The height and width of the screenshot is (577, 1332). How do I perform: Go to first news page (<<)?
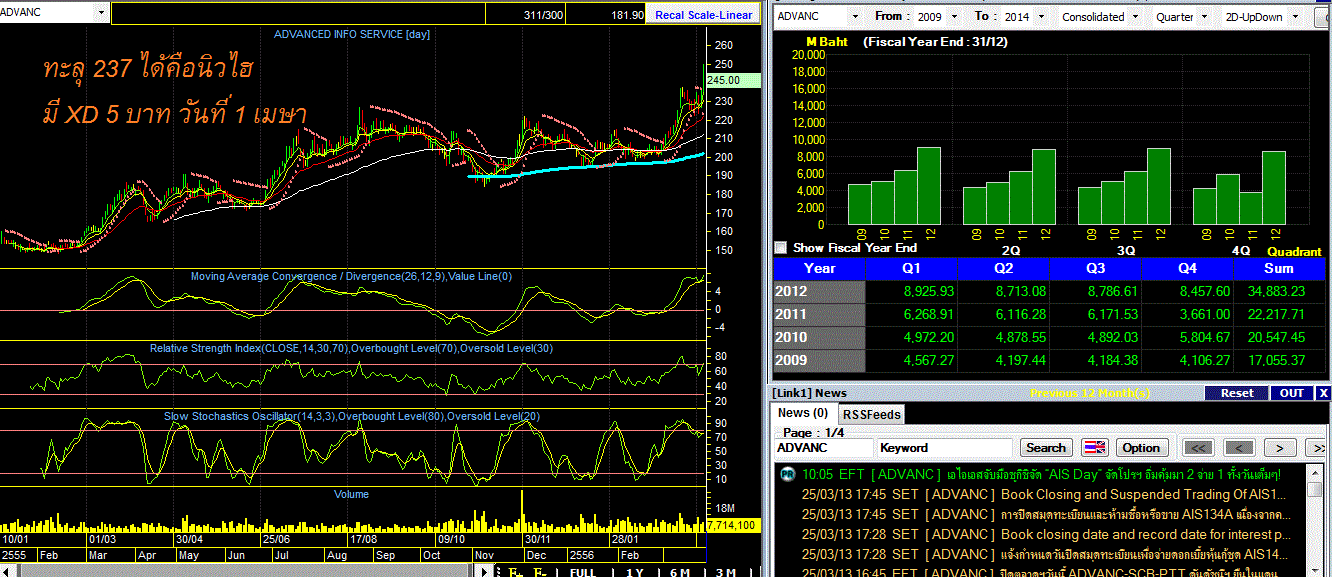[1198, 448]
